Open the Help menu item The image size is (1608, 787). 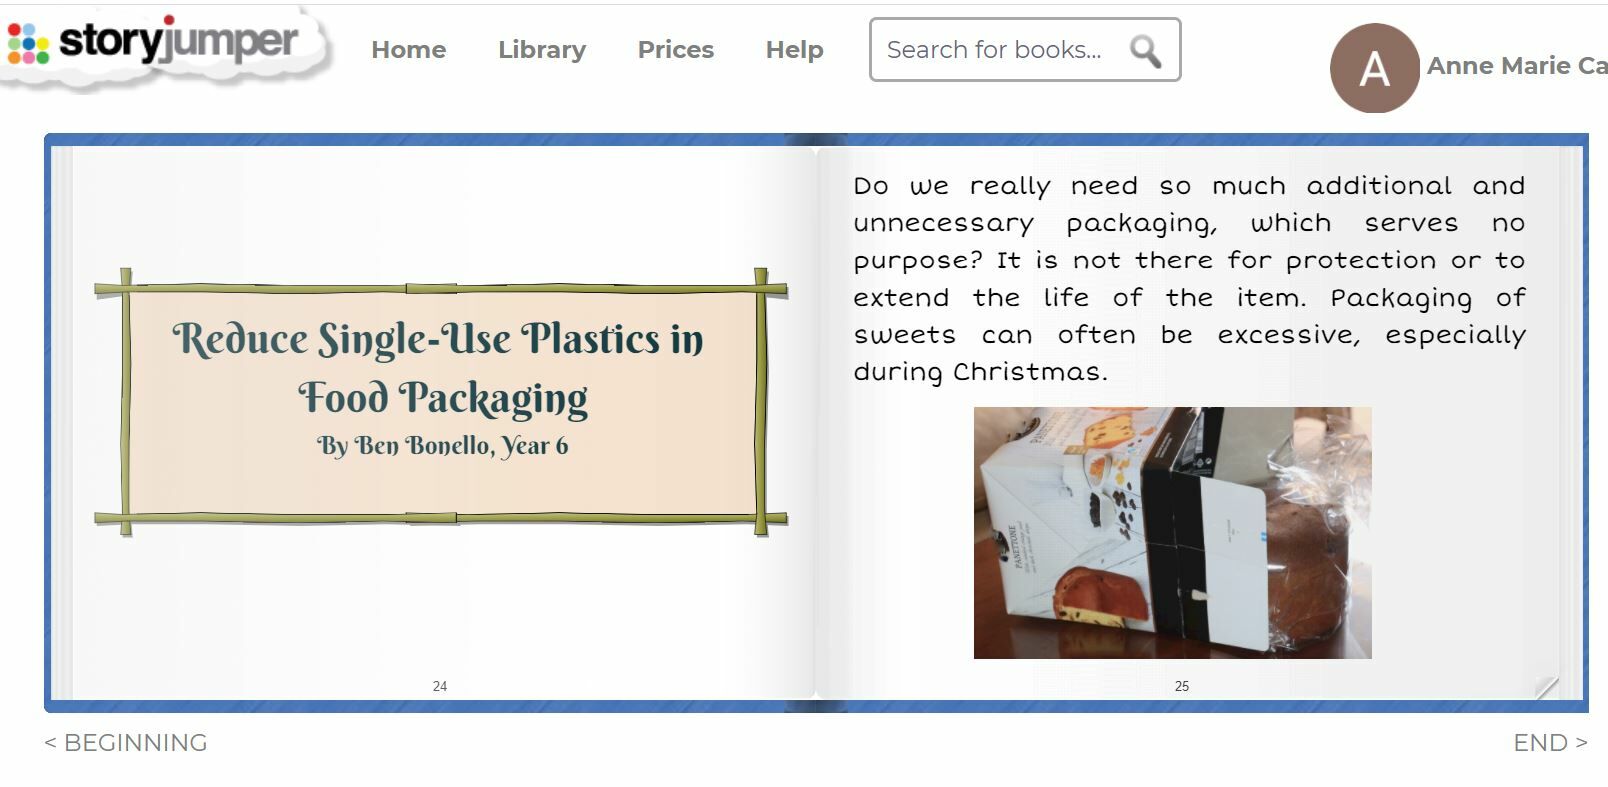coord(795,50)
